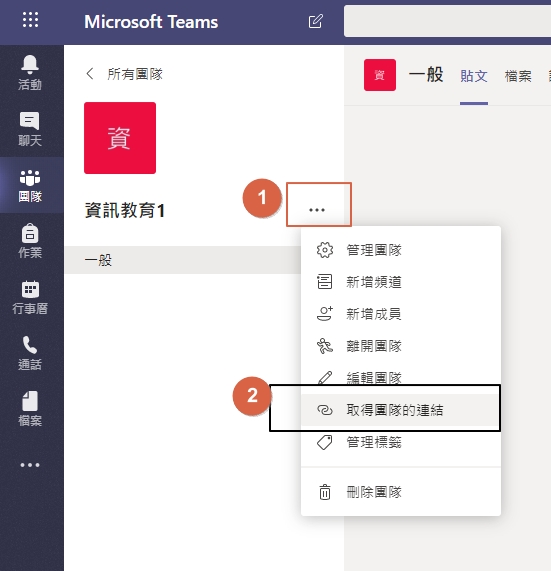Click 刪除團隊 at the menu bottom

401,492
